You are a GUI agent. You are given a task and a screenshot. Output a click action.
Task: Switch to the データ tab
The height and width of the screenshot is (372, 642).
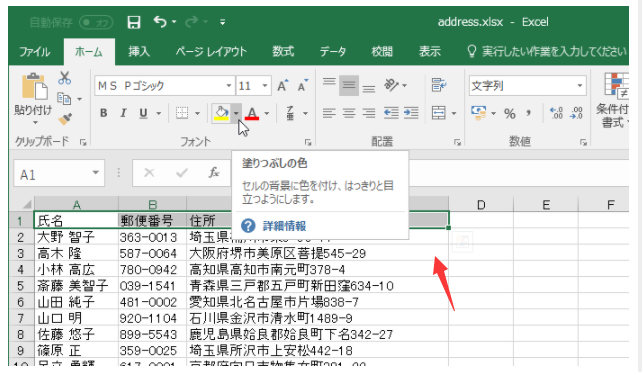tap(332, 52)
